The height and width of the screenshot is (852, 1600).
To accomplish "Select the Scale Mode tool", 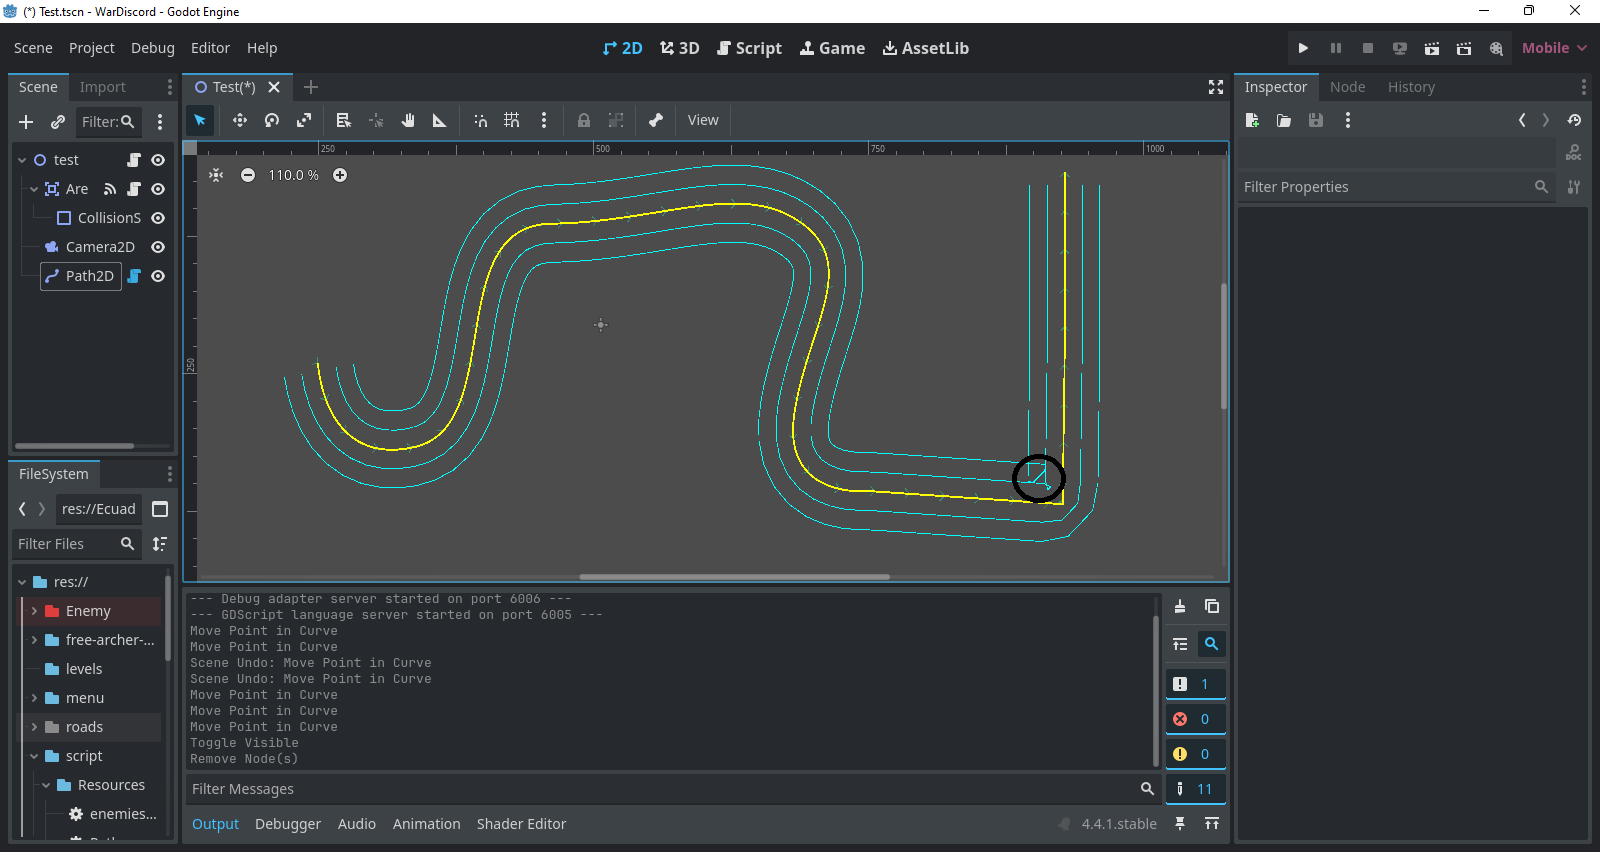I will click(x=304, y=120).
